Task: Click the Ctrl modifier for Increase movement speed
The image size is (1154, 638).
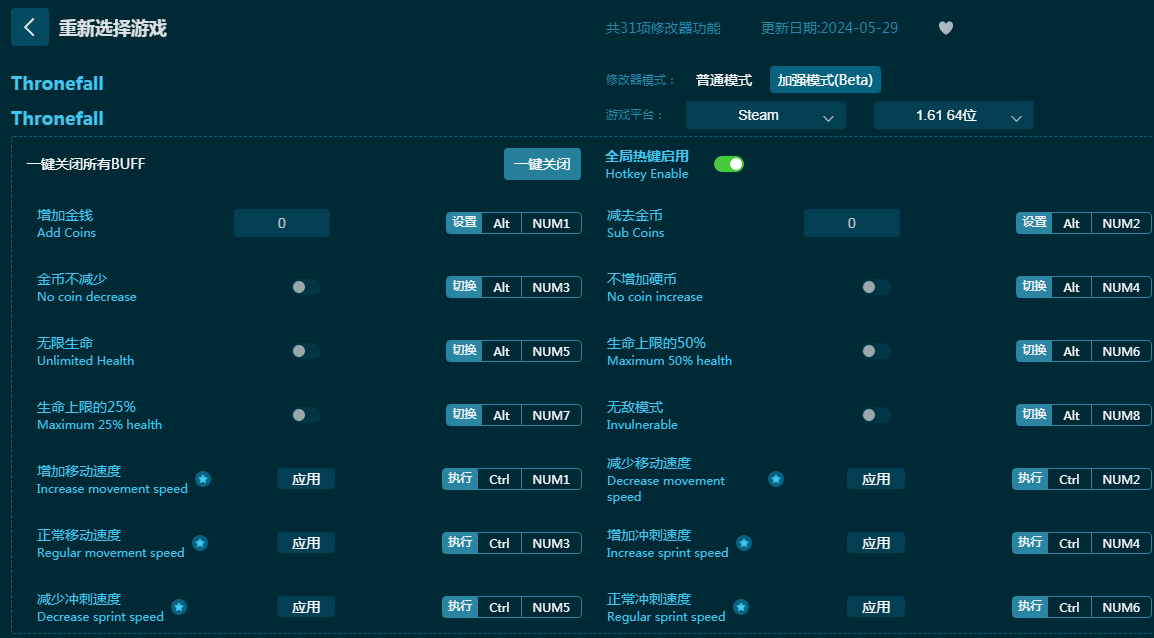Action: 499,479
